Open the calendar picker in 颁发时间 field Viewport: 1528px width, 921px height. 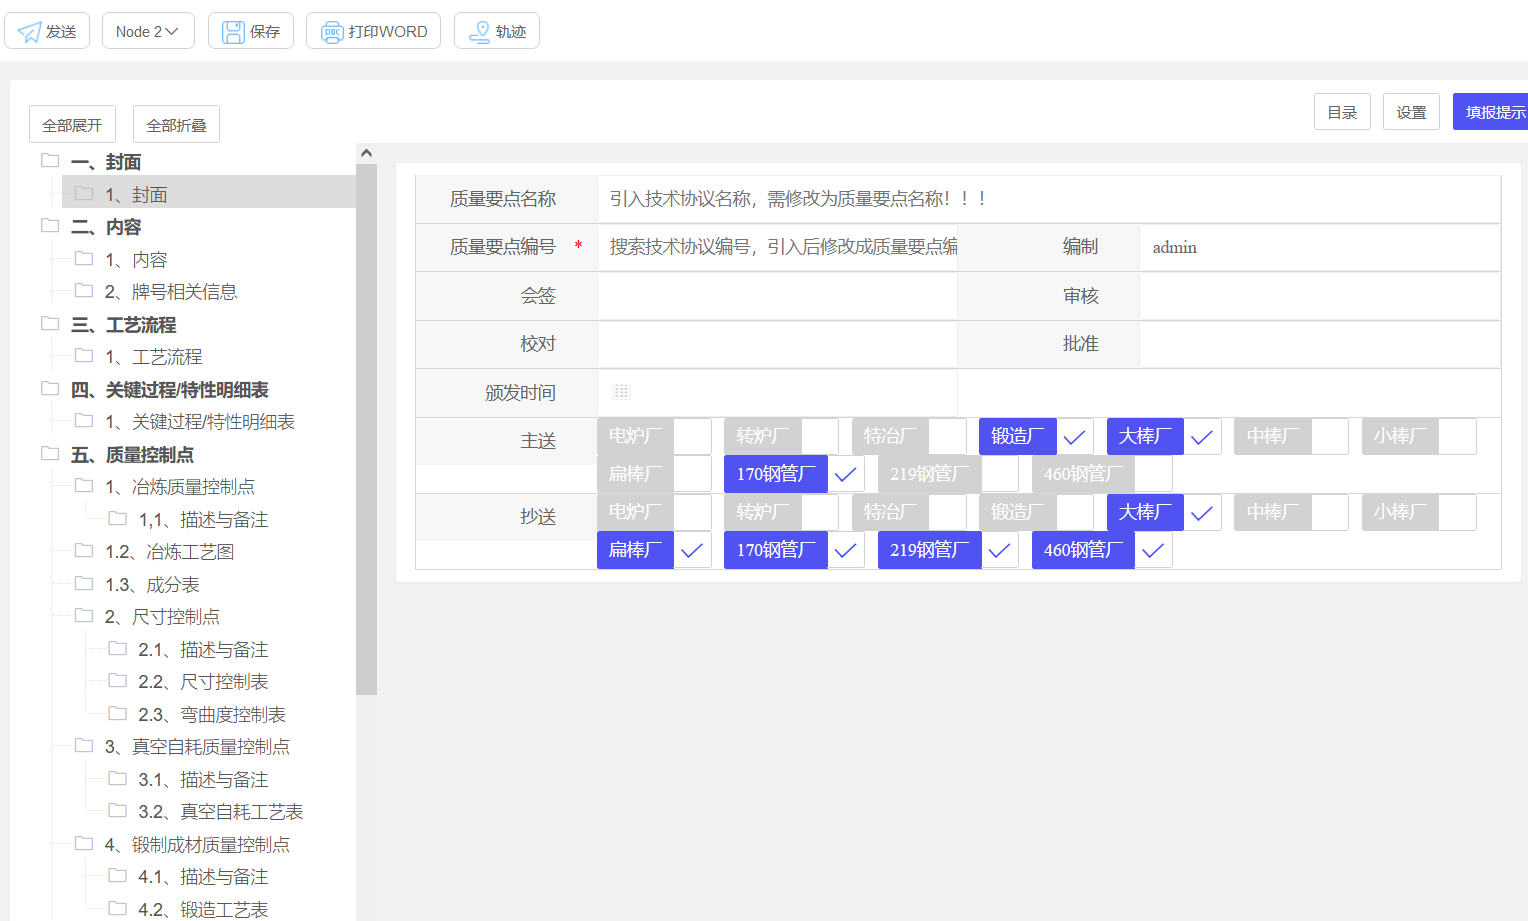click(x=621, y=392)
